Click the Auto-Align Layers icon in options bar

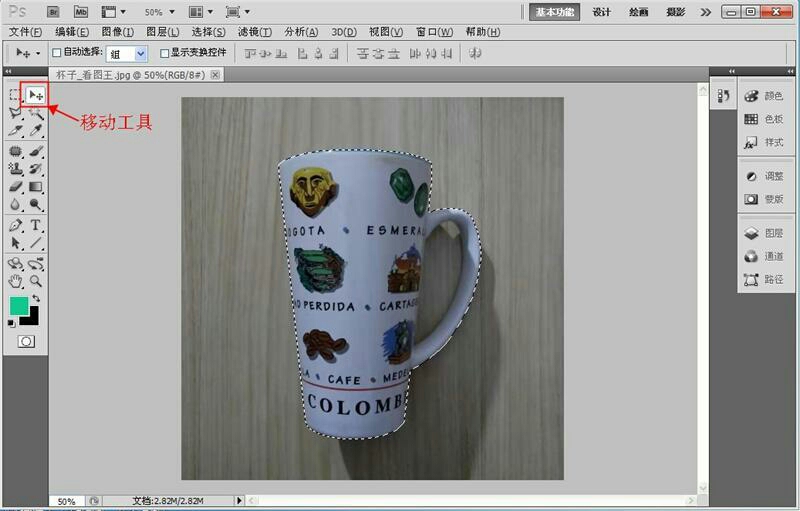pos(475,54)
